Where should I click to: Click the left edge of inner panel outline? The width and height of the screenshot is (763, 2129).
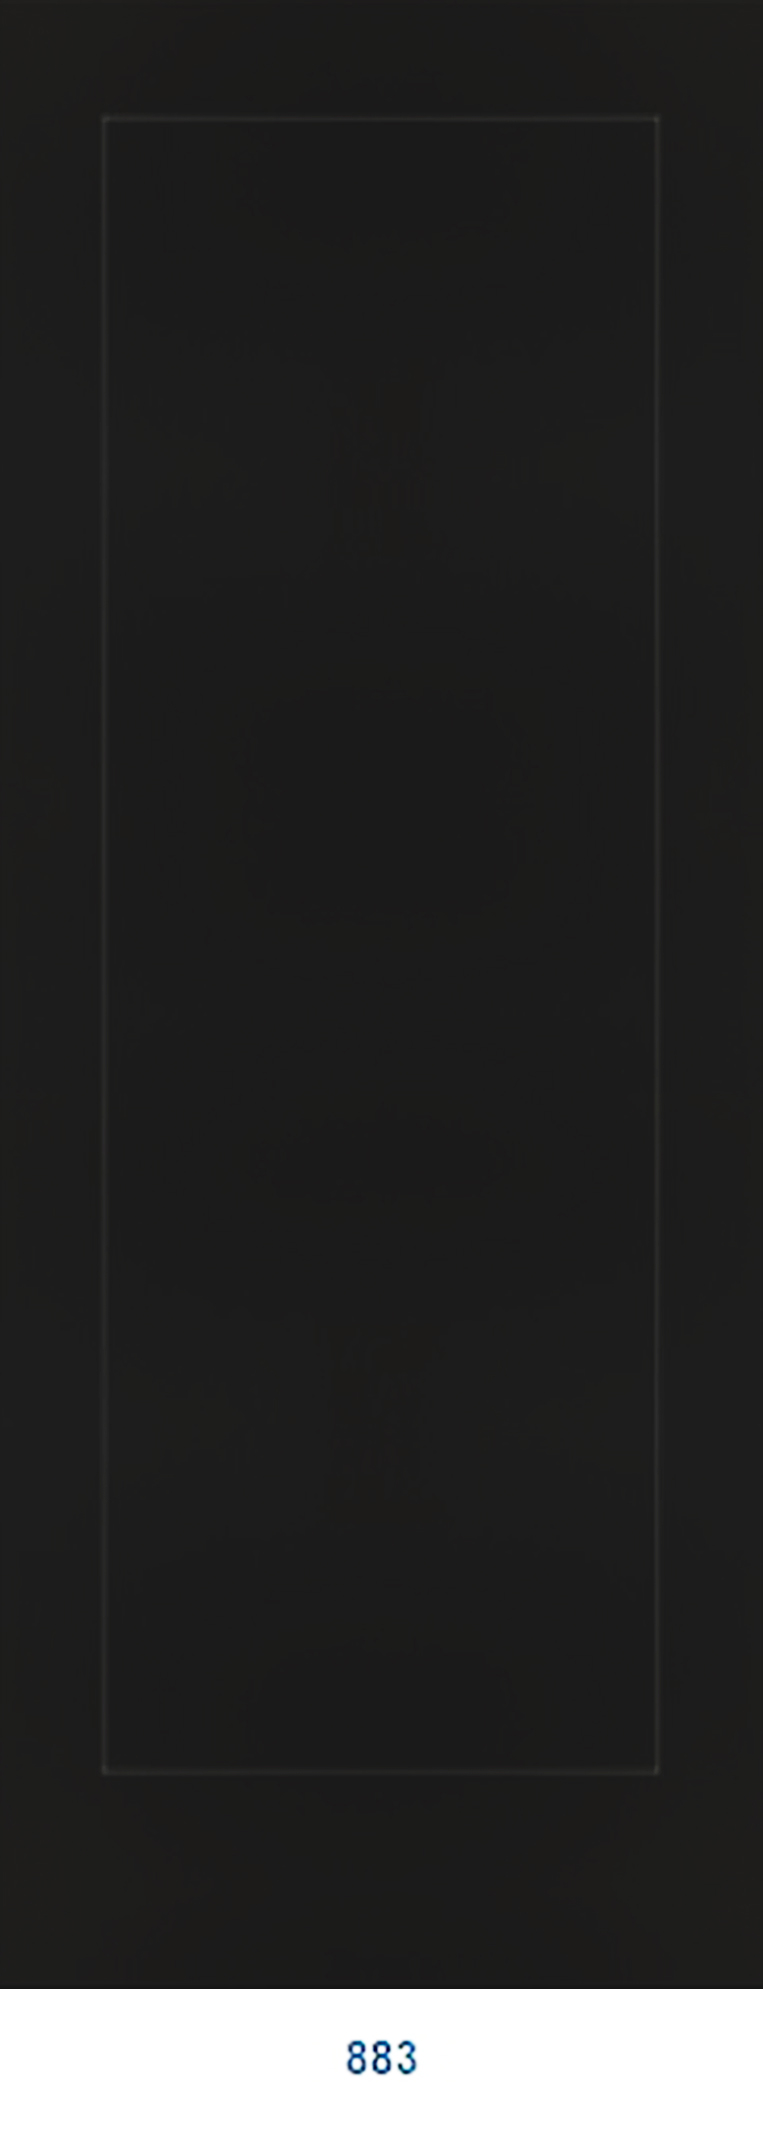click(105, 945)
